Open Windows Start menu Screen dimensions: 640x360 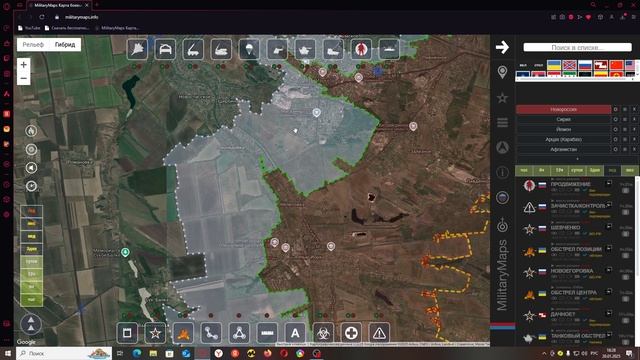8,353
